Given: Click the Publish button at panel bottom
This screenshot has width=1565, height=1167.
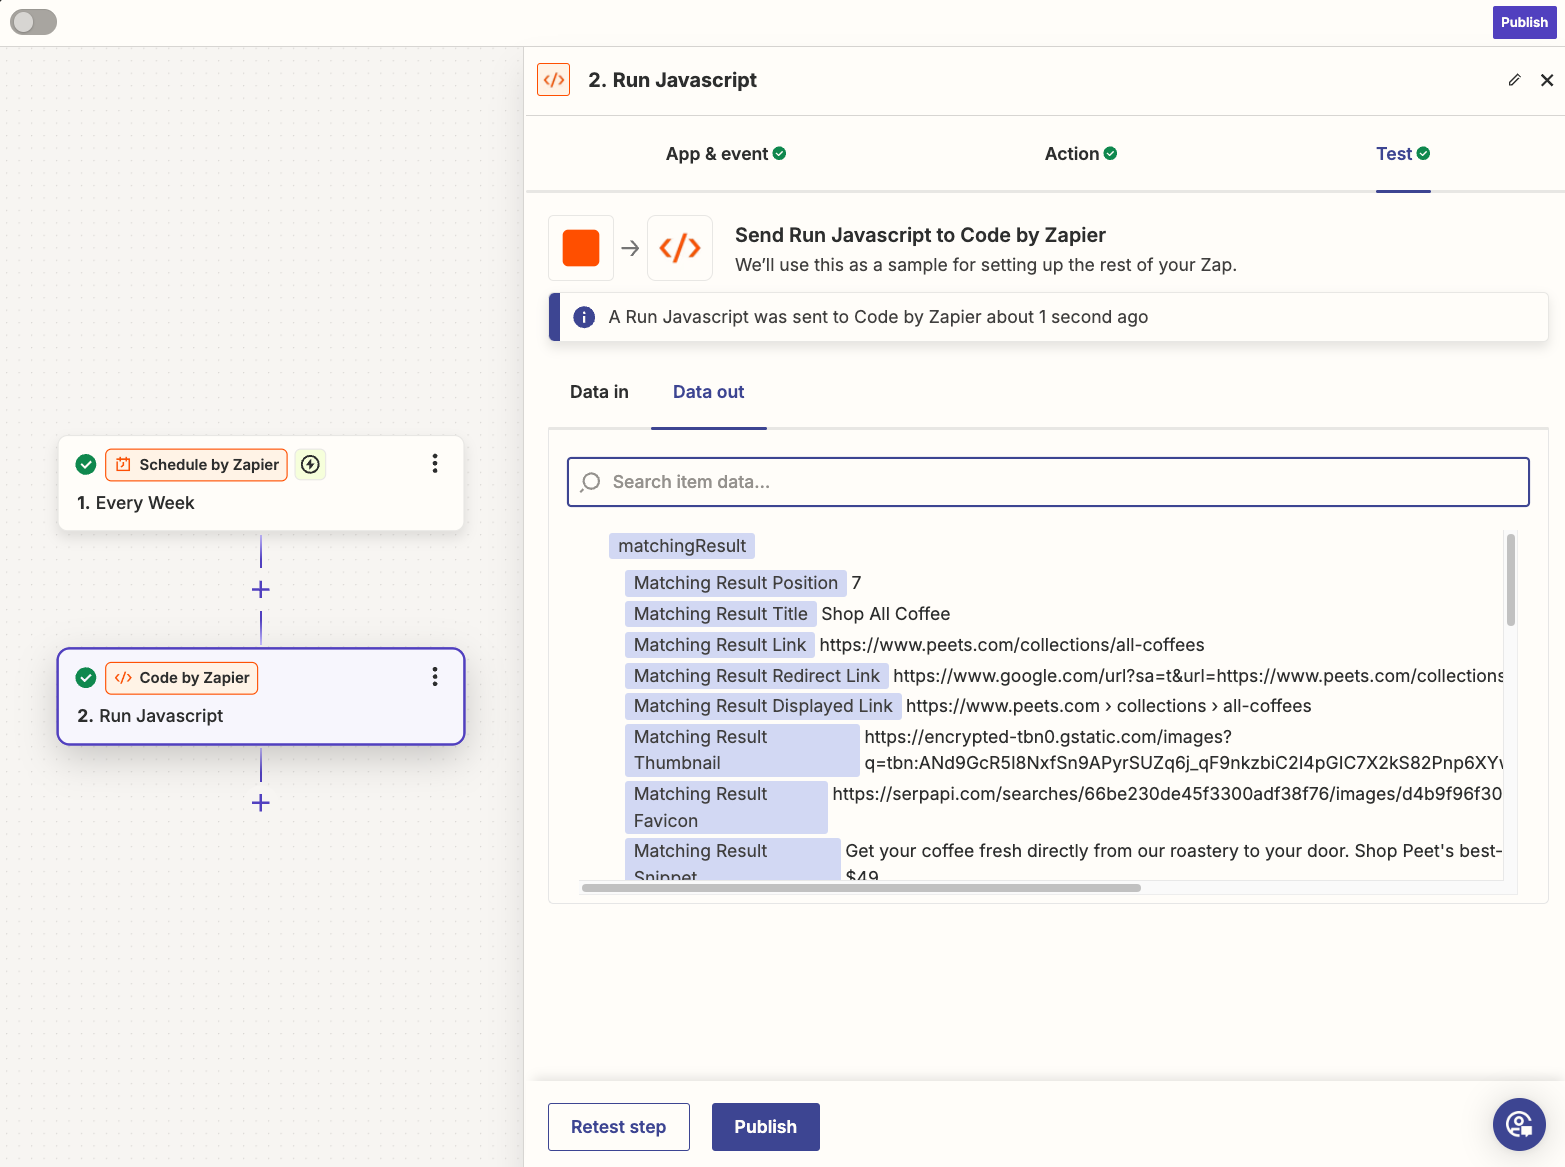Looking at the screenshot, I should coord(765,1127).
